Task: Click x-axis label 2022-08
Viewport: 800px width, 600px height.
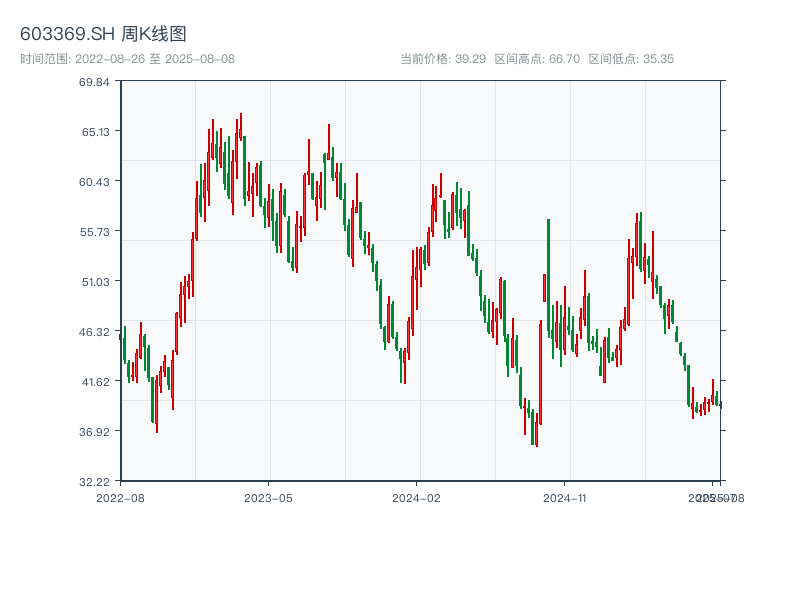Action: [x=120, y=498]
